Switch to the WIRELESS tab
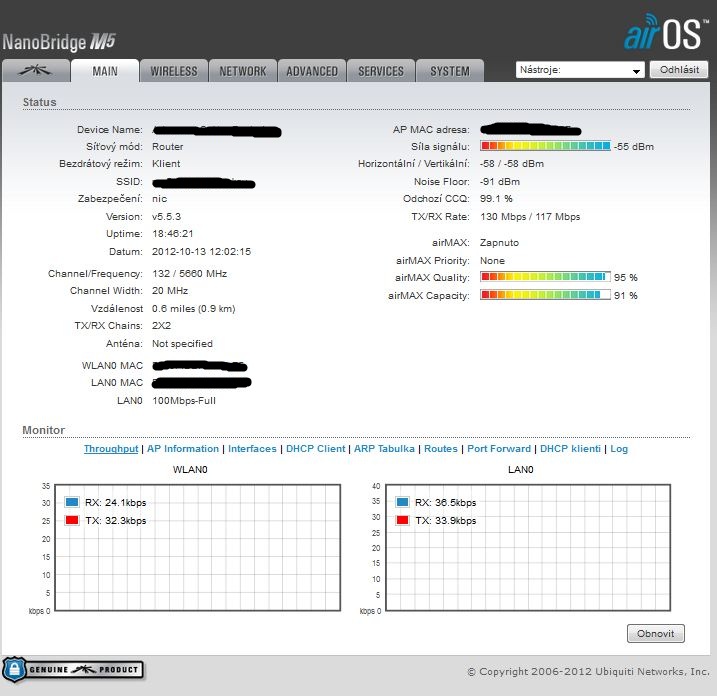Image resolution: width=717 pixels, height=696 pixels. (174, 71)
